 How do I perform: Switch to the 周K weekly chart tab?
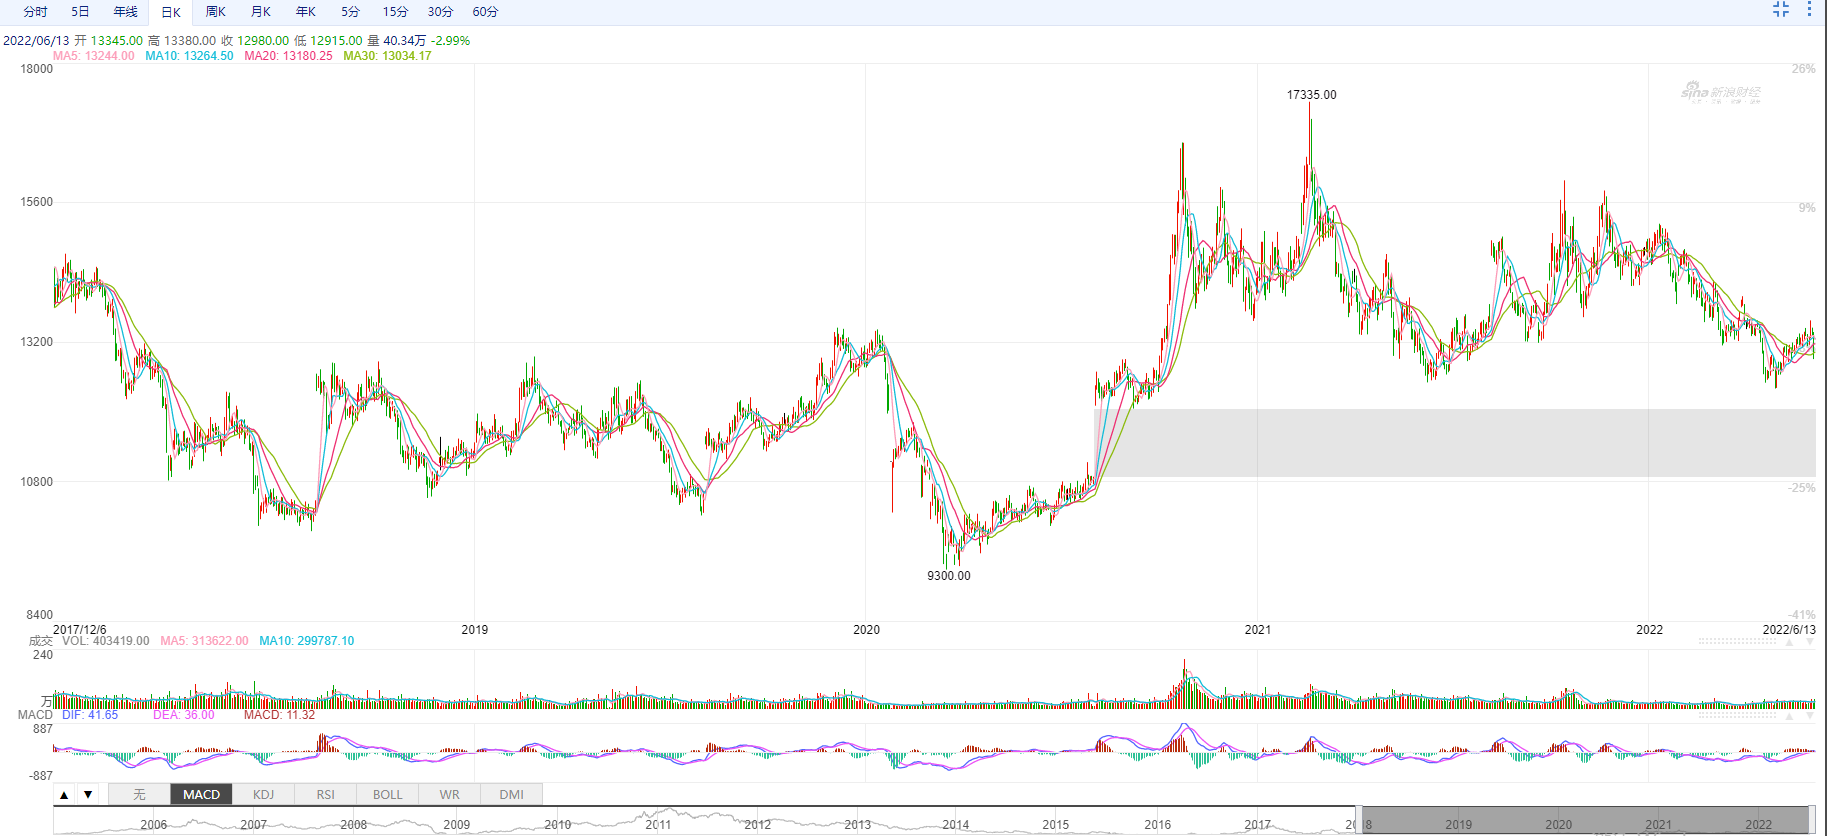pyautogui.click(x=215, y=12)
